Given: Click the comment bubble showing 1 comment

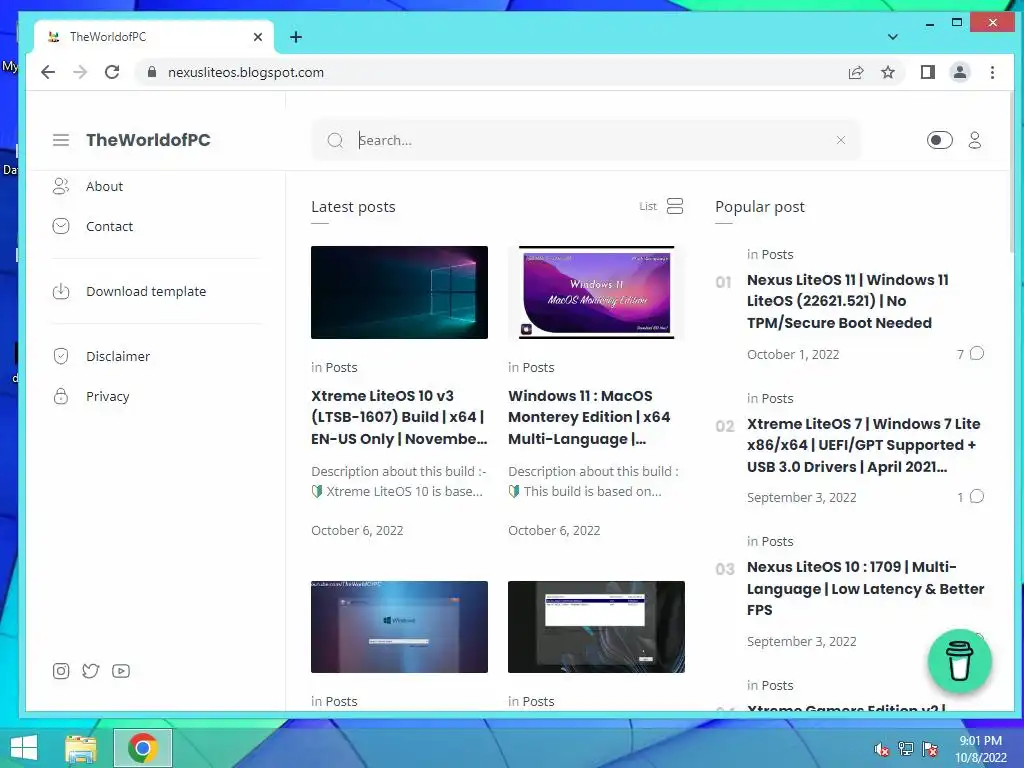Looking at the screenshot, I should 976,496.
